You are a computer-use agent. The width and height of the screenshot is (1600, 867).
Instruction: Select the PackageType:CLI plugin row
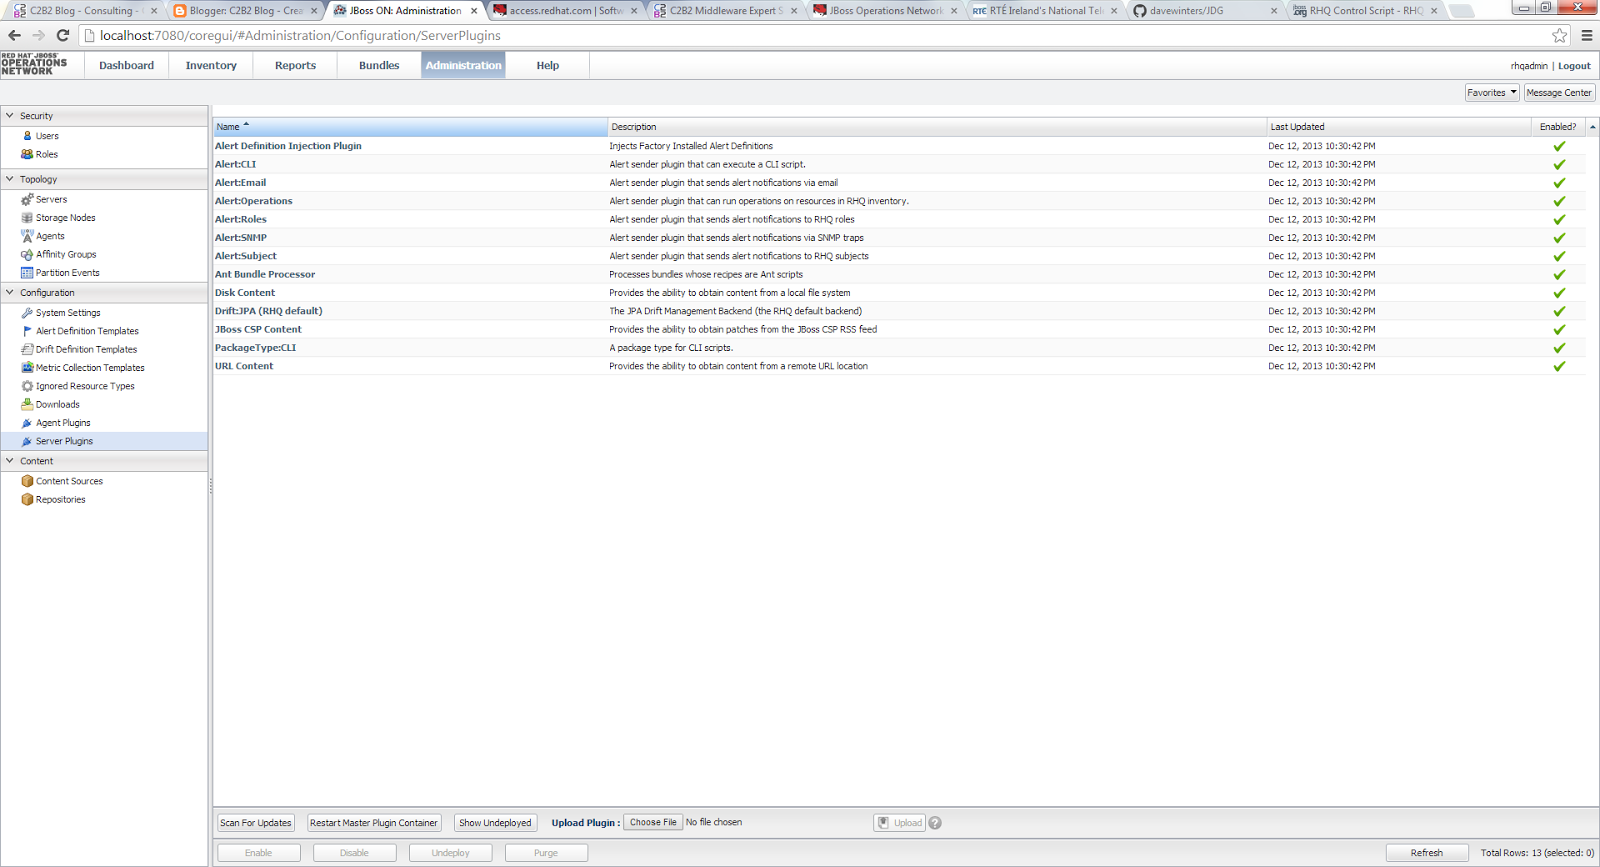[x=899, y=348]
